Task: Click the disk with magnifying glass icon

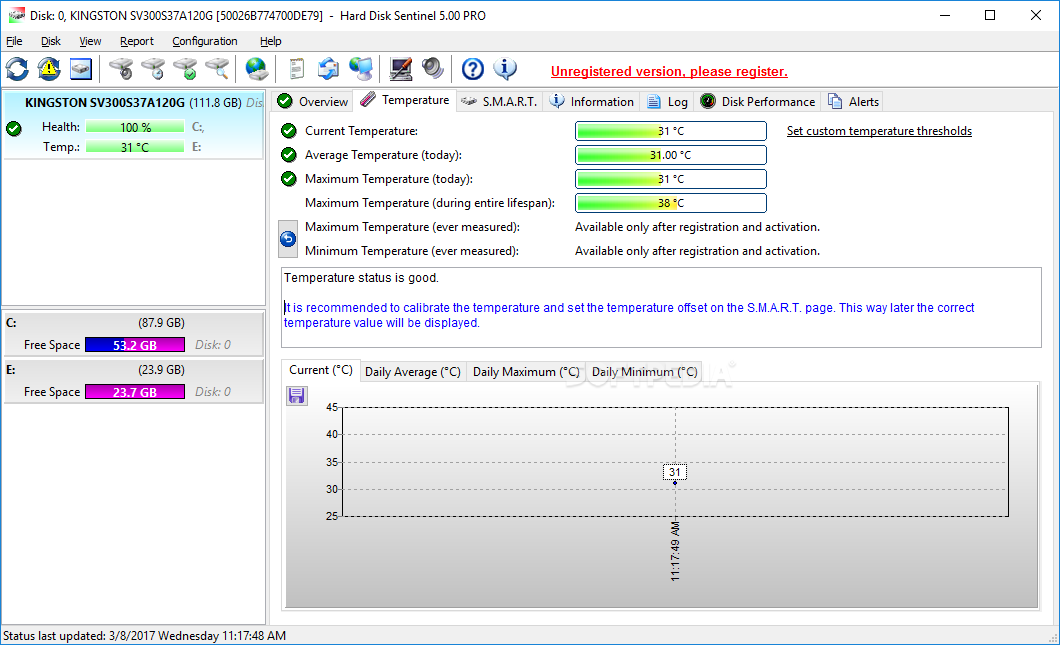Action: (217, 69)
